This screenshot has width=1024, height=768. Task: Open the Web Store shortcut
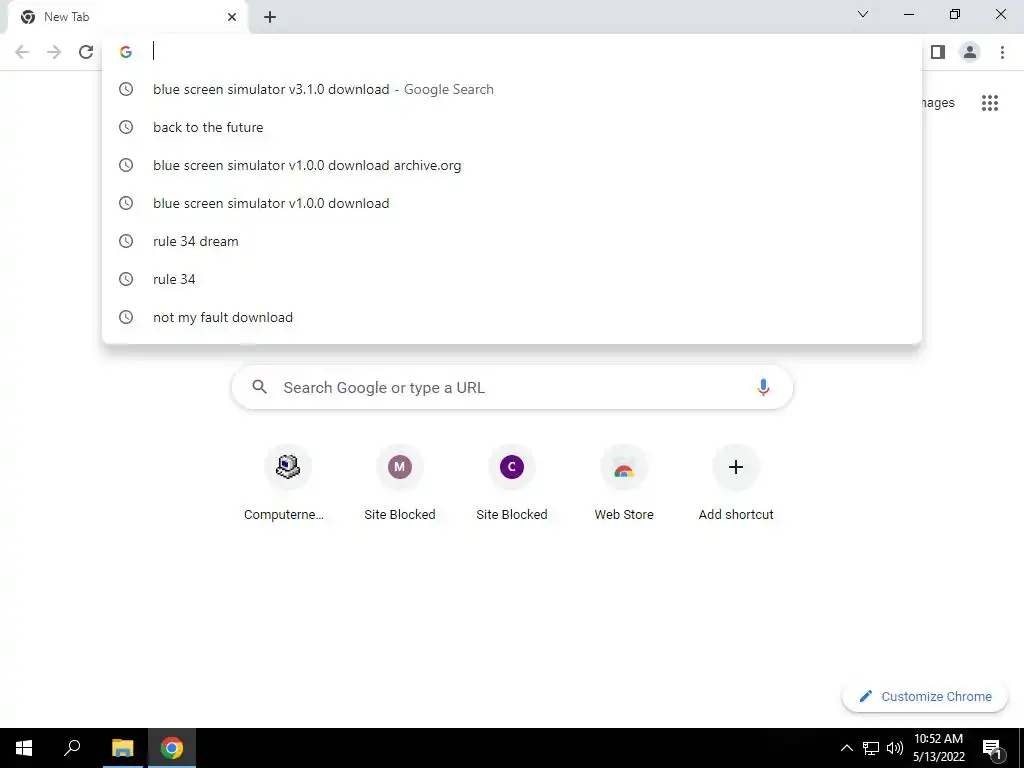click(x=624, y=483)
